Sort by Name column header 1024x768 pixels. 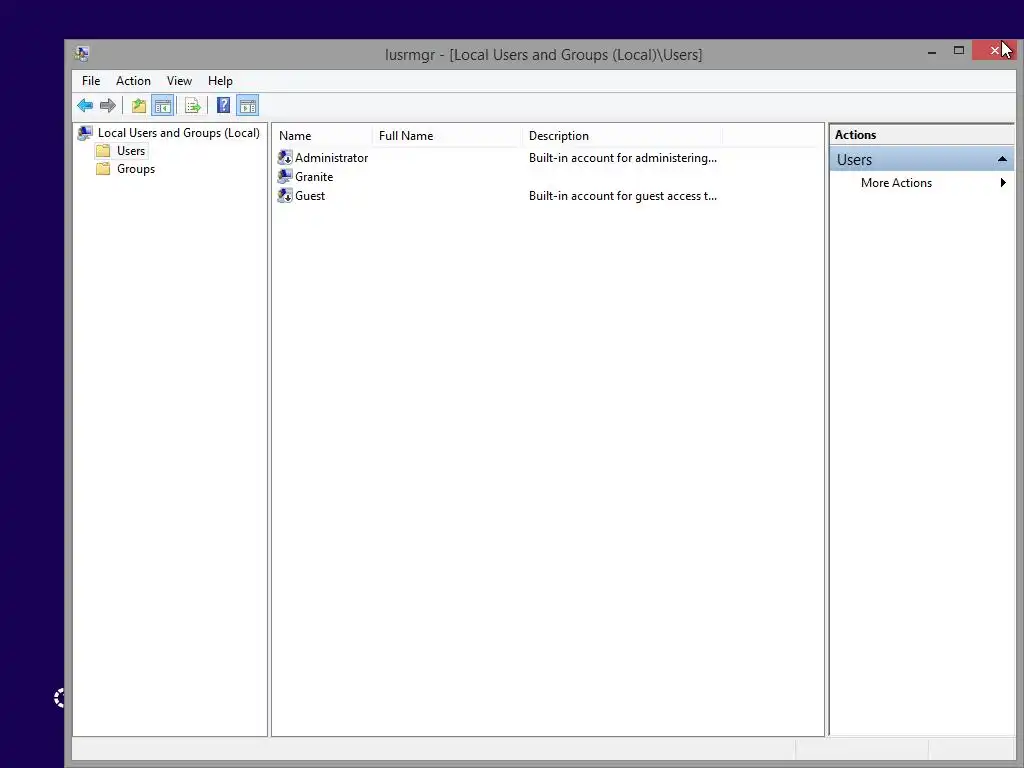coord(322,136)
